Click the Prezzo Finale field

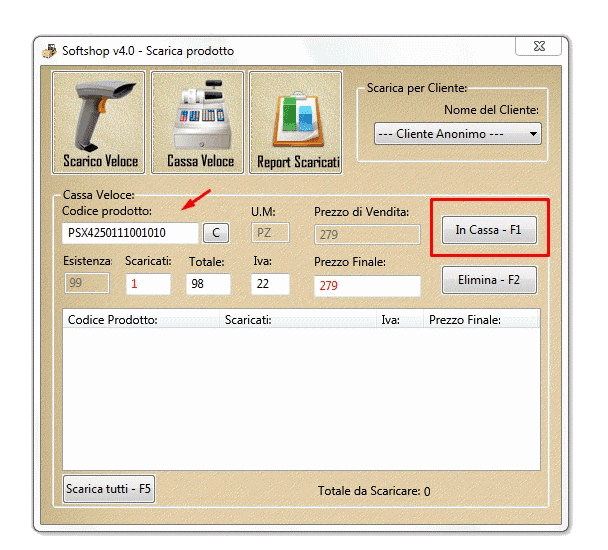click(x=367, y=286)
